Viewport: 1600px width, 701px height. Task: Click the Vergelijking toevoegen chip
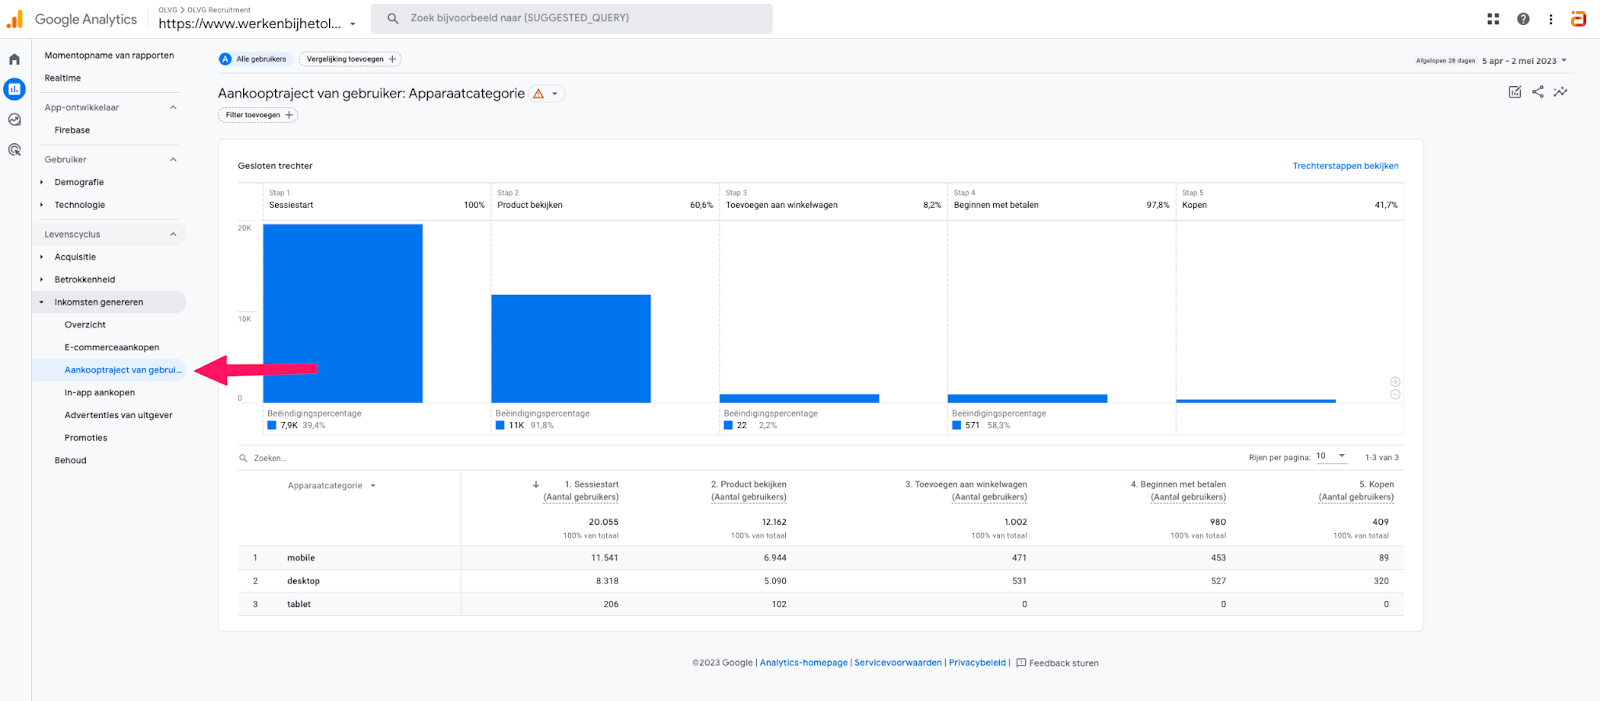pyautogui.click(x=350, y=59)
